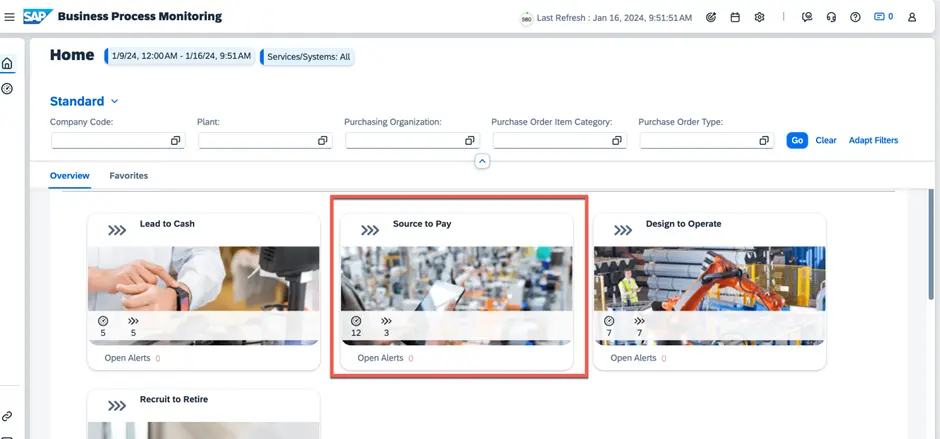Viewport: 940px width, 439px height.
Task: Open the monitoring gauge icon in sidebar
Action: [x=7, y=89]
